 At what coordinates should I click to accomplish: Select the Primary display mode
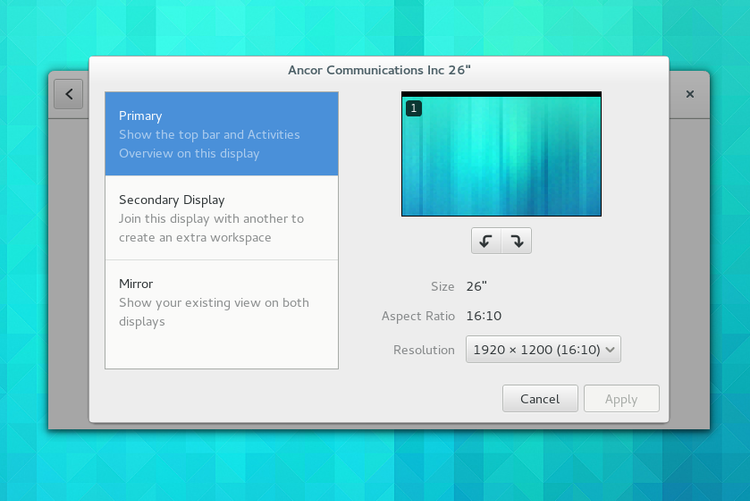click(221, 134)
